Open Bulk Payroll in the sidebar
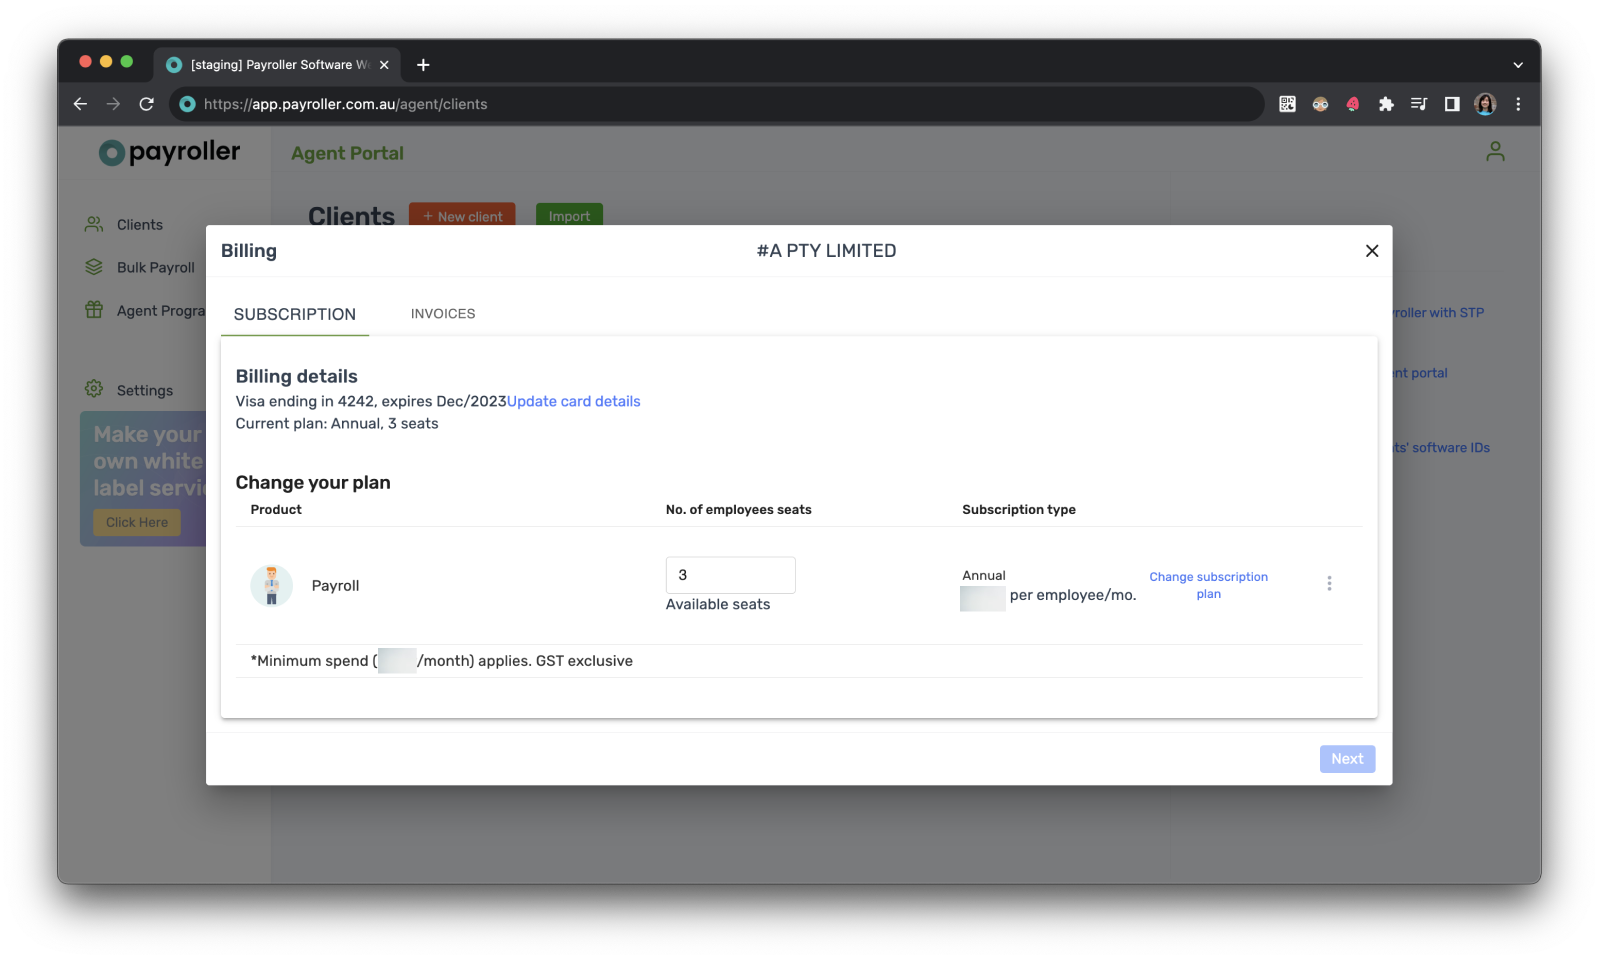 point(155,268)
